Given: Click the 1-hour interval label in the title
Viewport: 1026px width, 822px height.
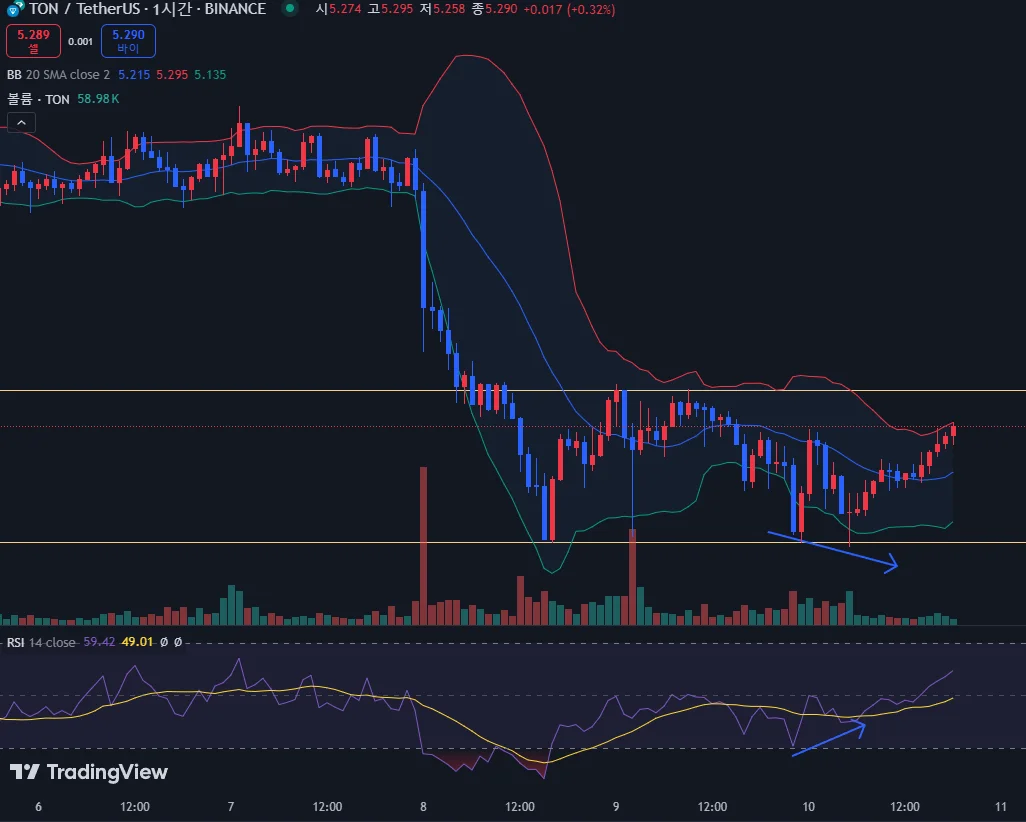Looking at the screenshot, I should tap(172, 9).
